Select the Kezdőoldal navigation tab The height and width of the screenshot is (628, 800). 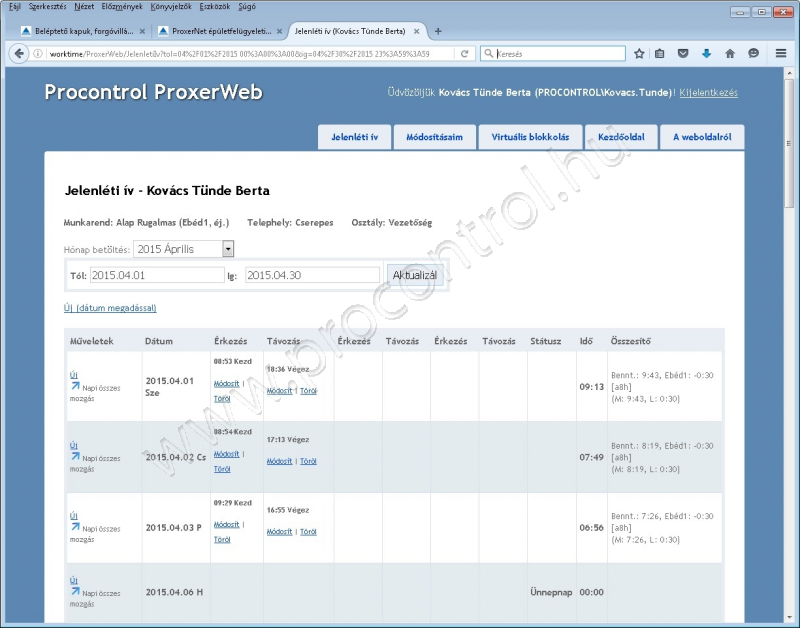[621, 137]
